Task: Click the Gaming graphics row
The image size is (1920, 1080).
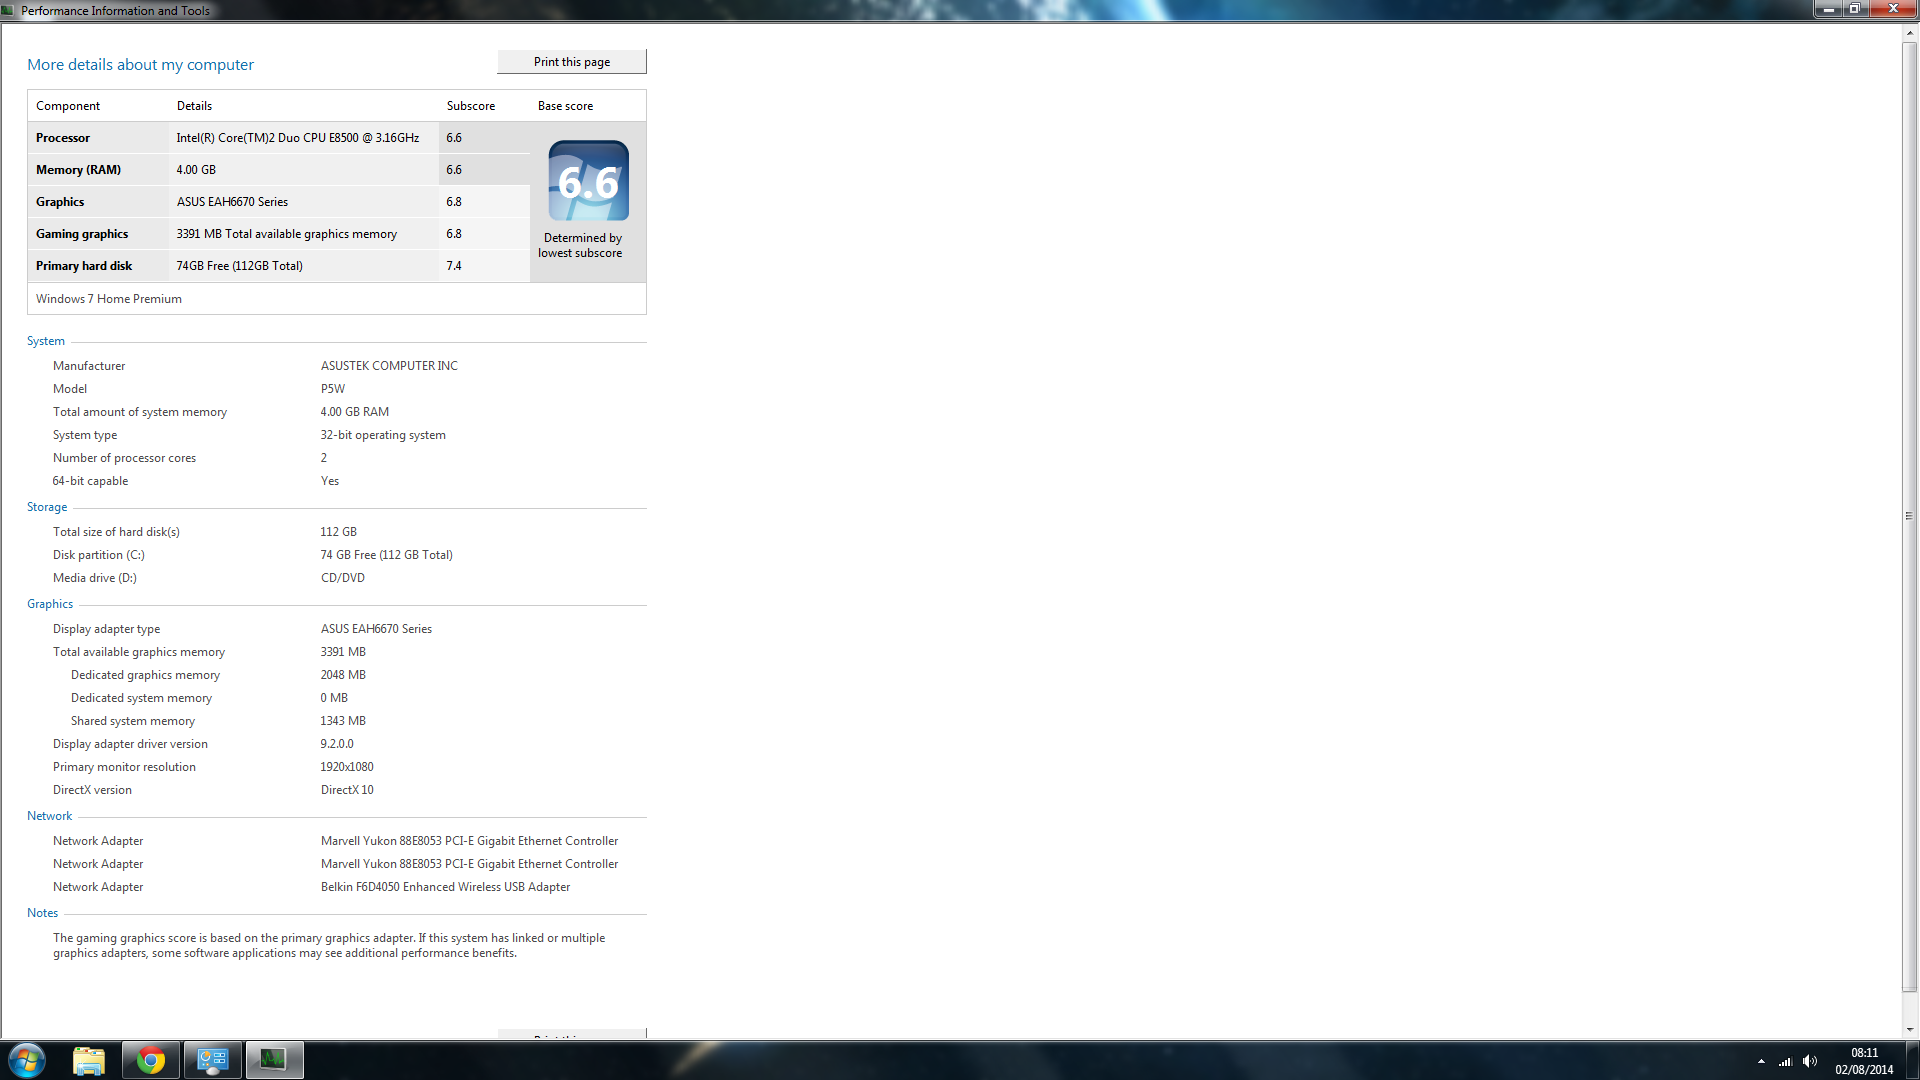Action: [x=279, y=234]
